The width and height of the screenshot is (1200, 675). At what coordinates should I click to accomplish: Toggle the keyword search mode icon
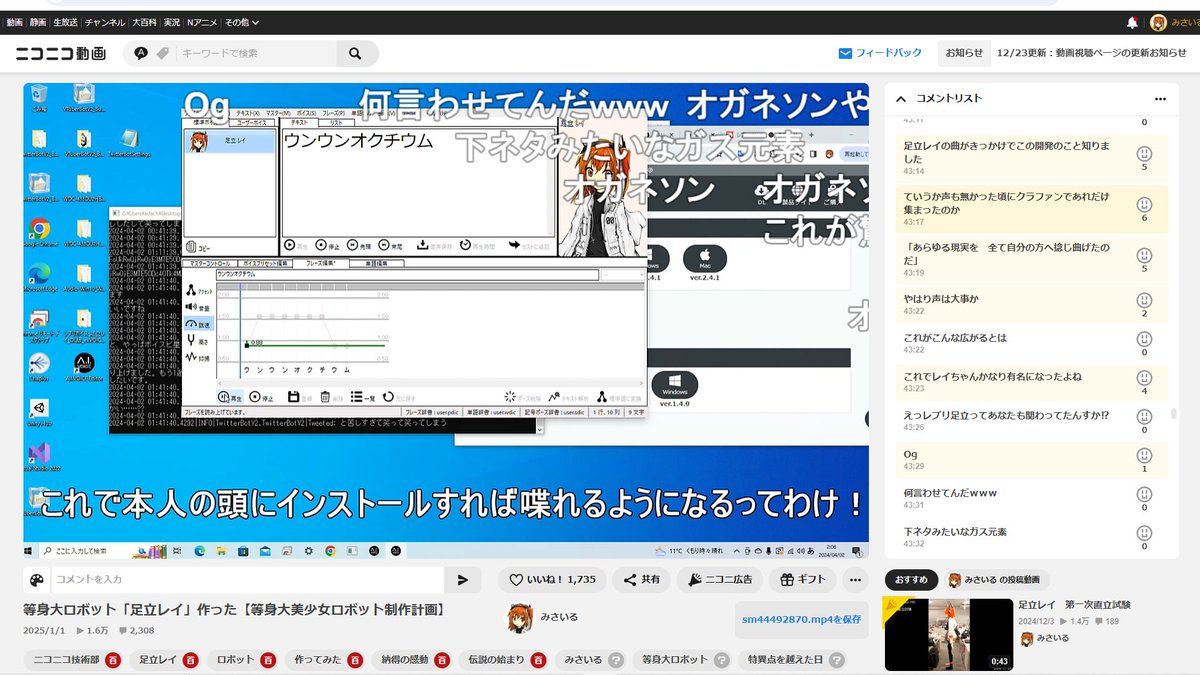(x=141, y=53)
